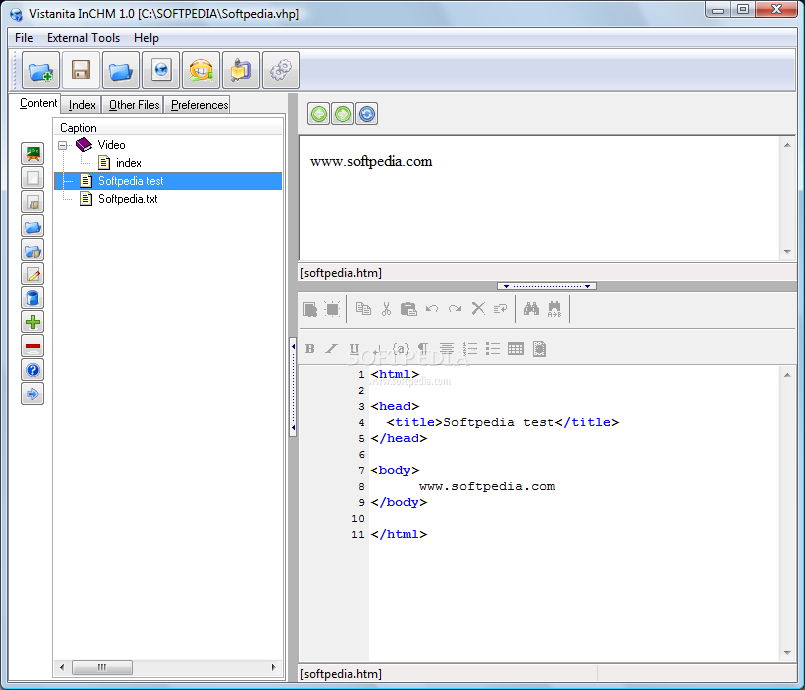
Task: Click the red minus remove icon
Action: 32,346
